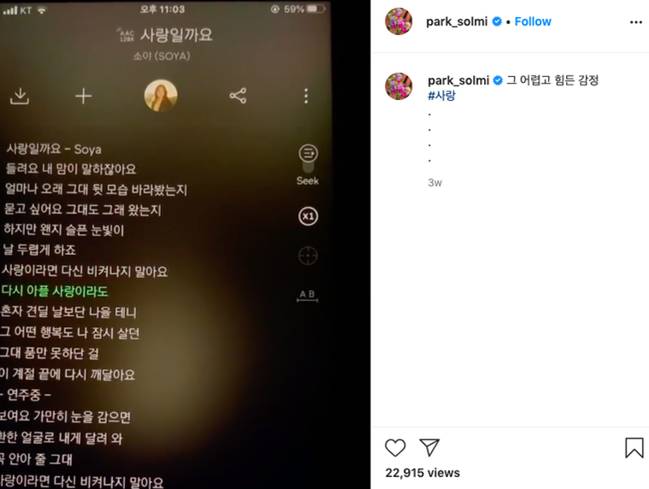Click the header profile avatar picture
The height and width of the screenshot is (489, 649).
399,21
